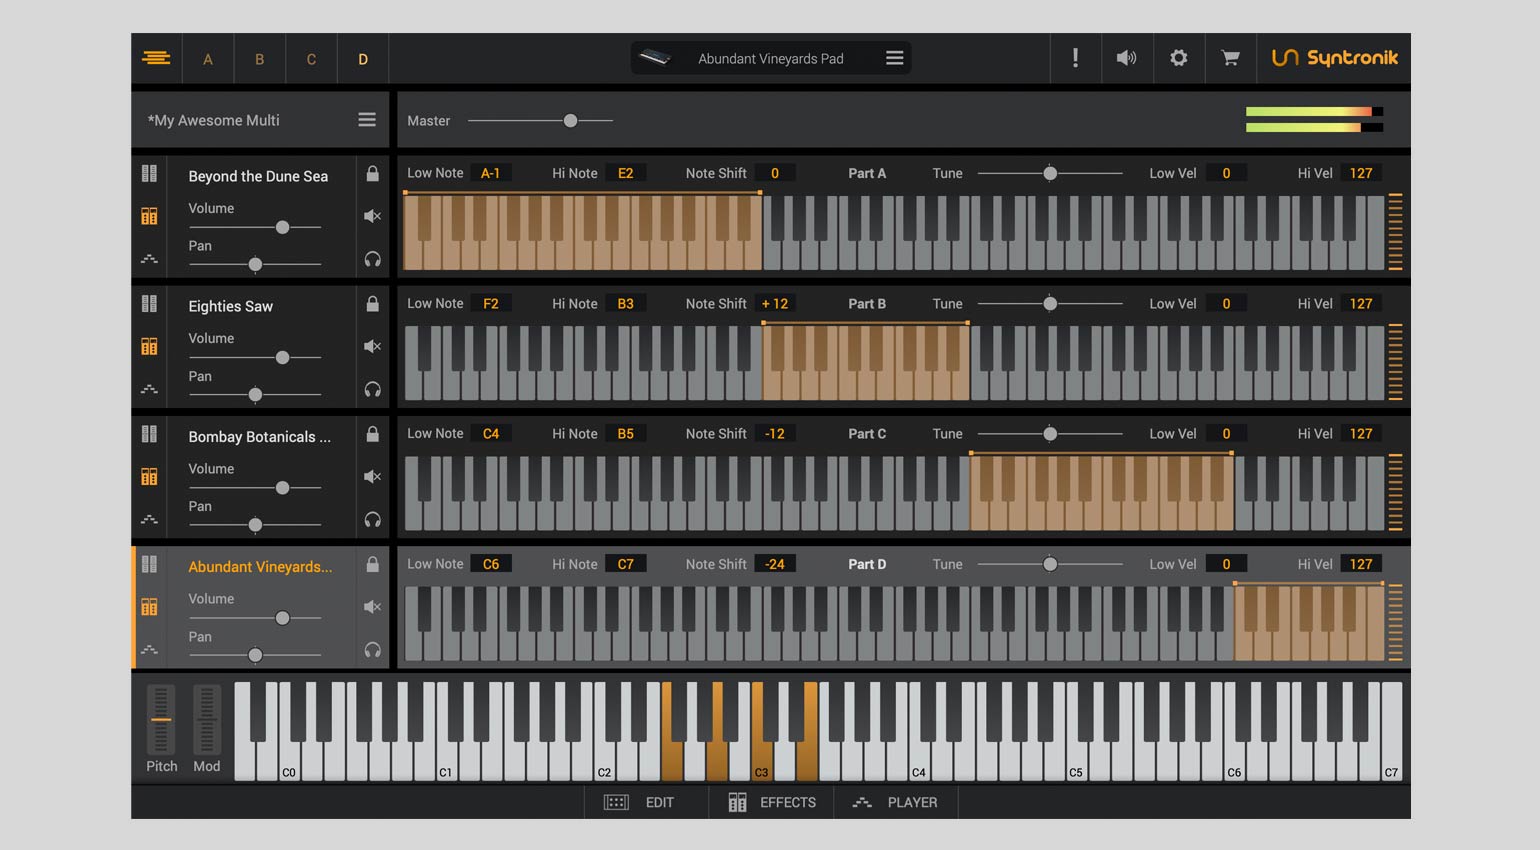Switch to the EFFECTS view
Image resolution: width=1540 pixels, height=850 pixels.
click(772, 802)
